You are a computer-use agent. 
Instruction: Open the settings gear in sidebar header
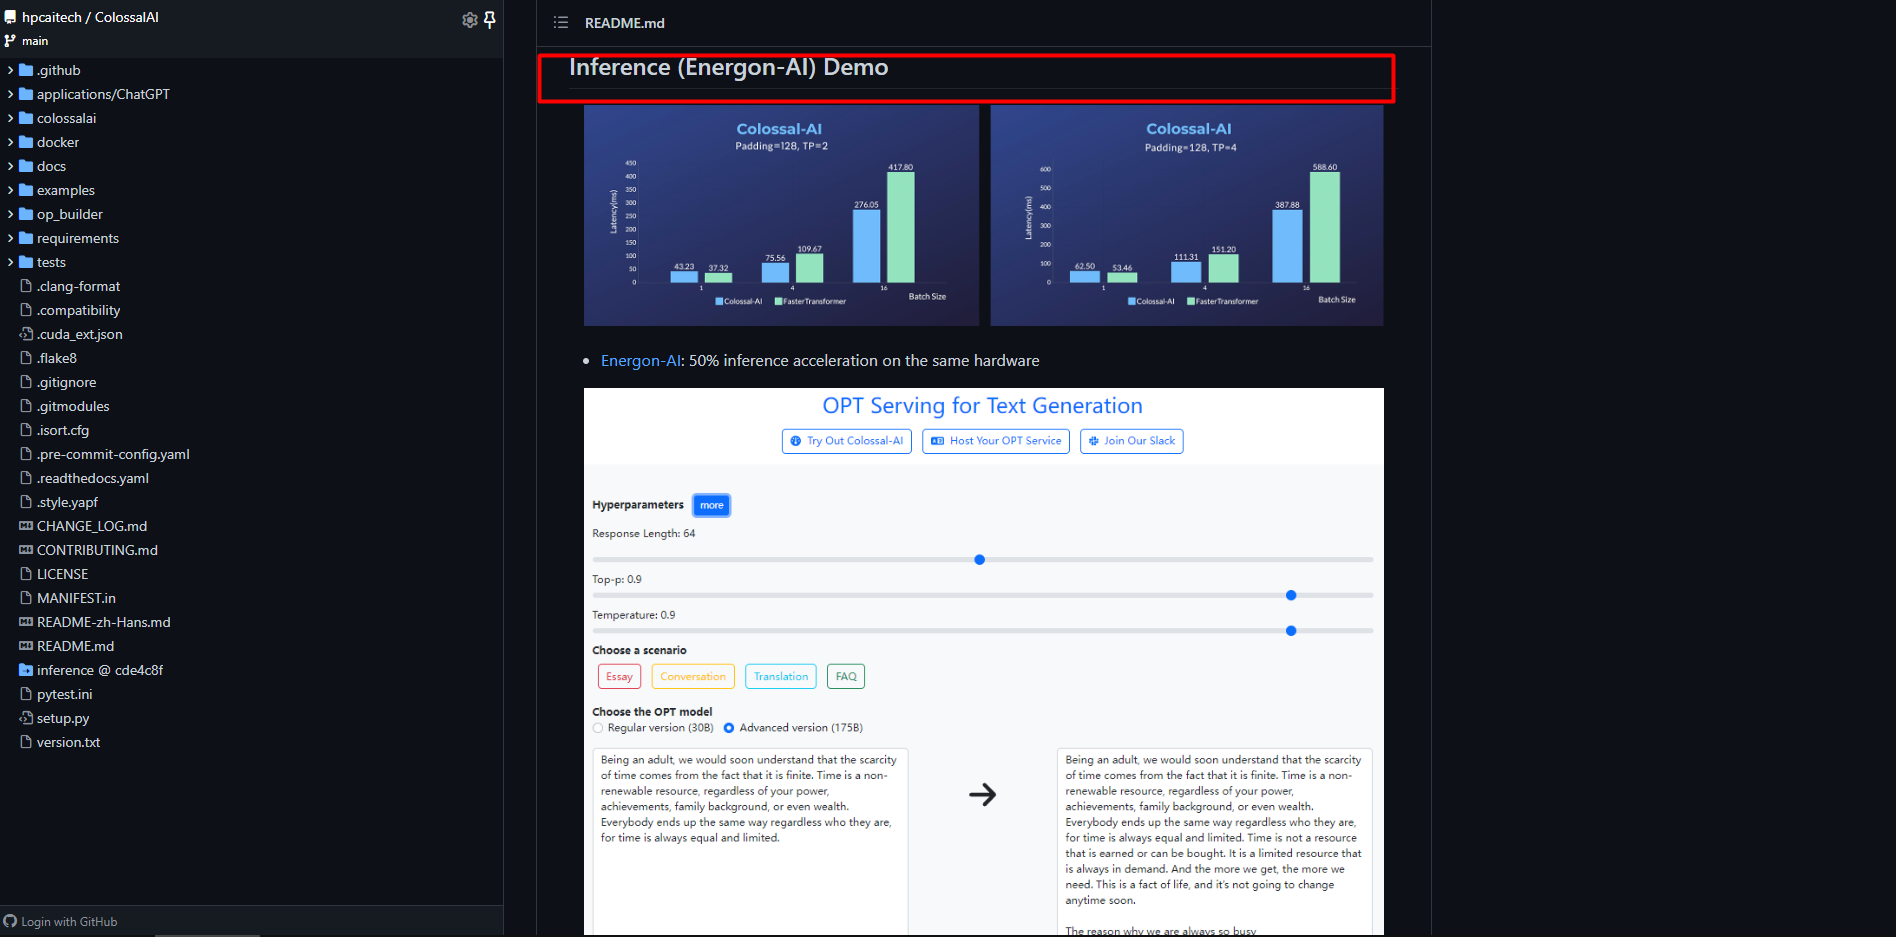coord(469,19)
